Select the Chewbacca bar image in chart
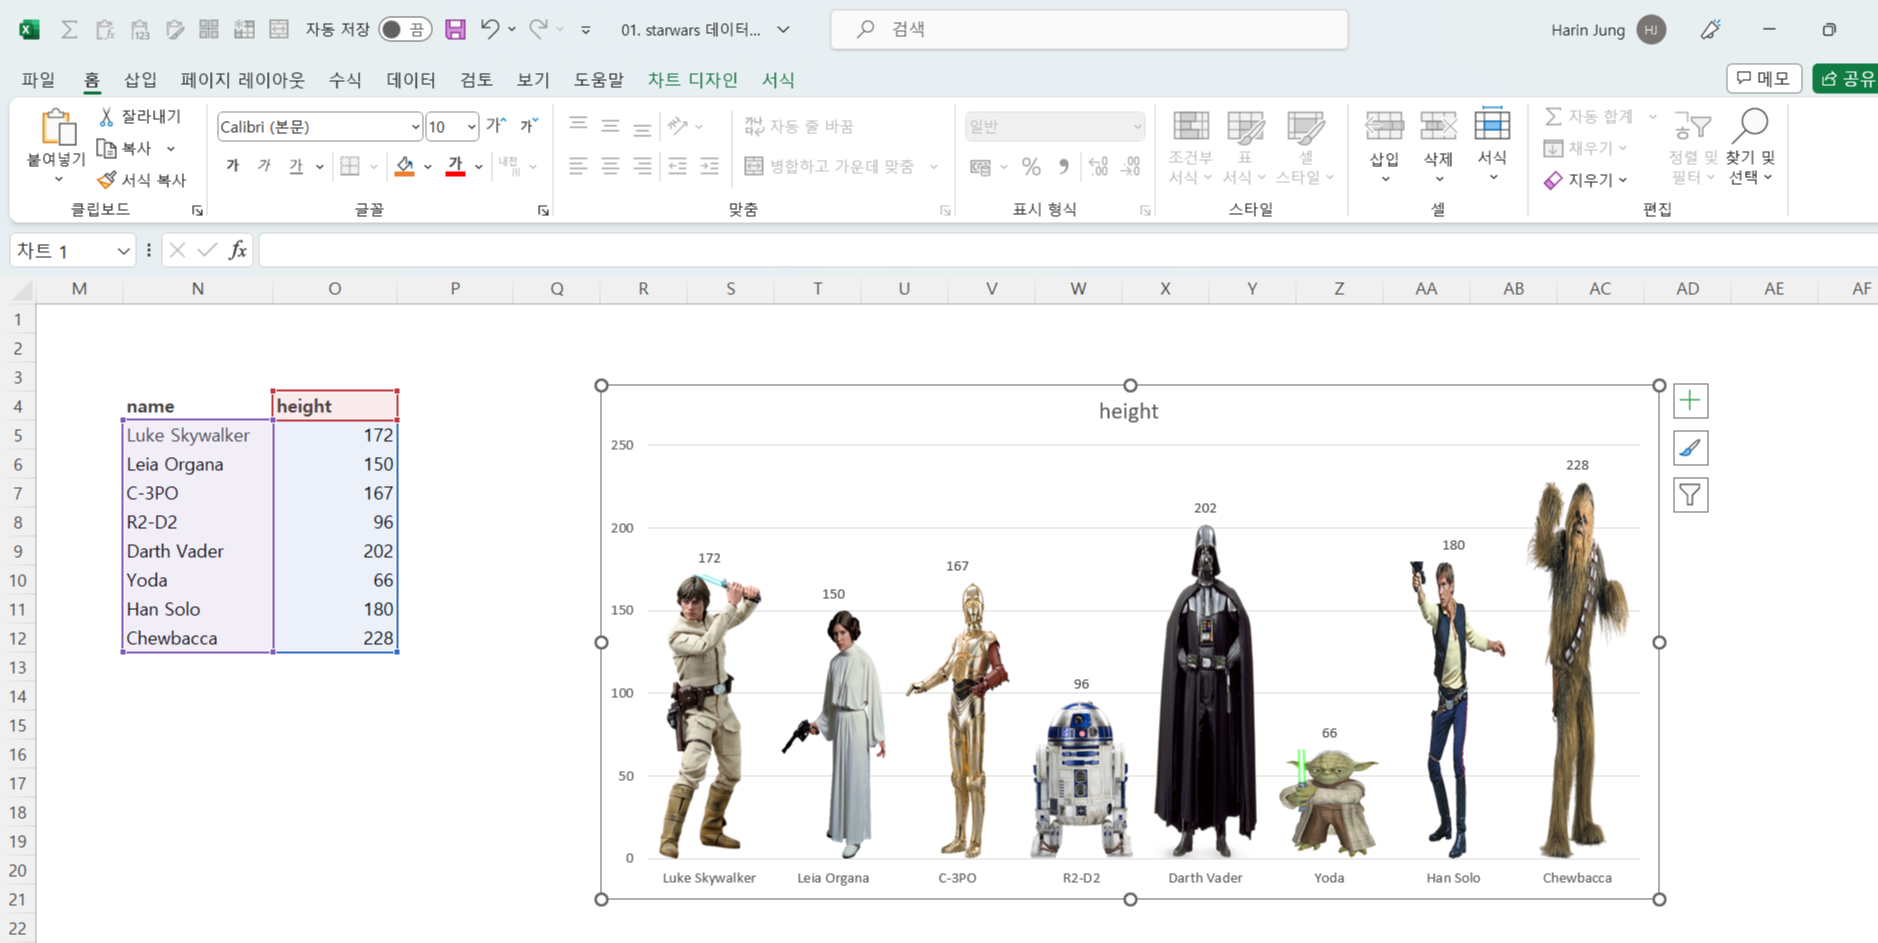This screenshot has width=1878, height=943. click(1577, 669)
